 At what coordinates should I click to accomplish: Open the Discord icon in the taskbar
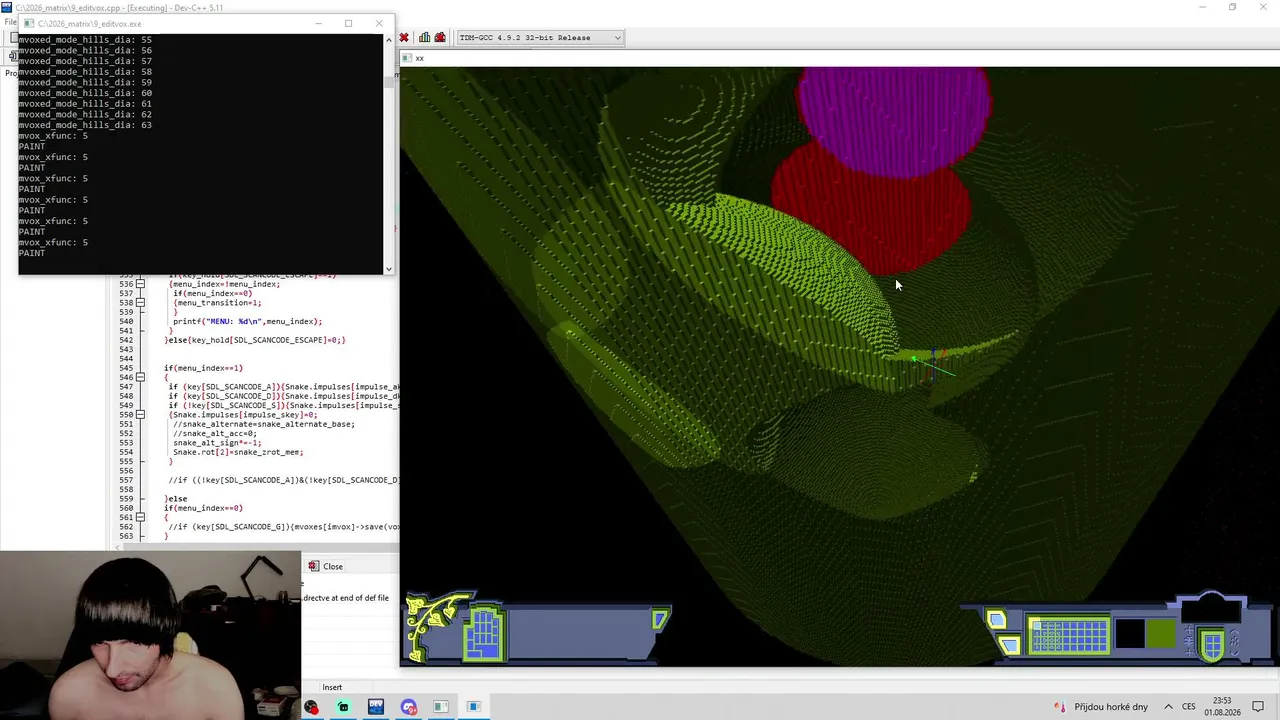point(408,707)
